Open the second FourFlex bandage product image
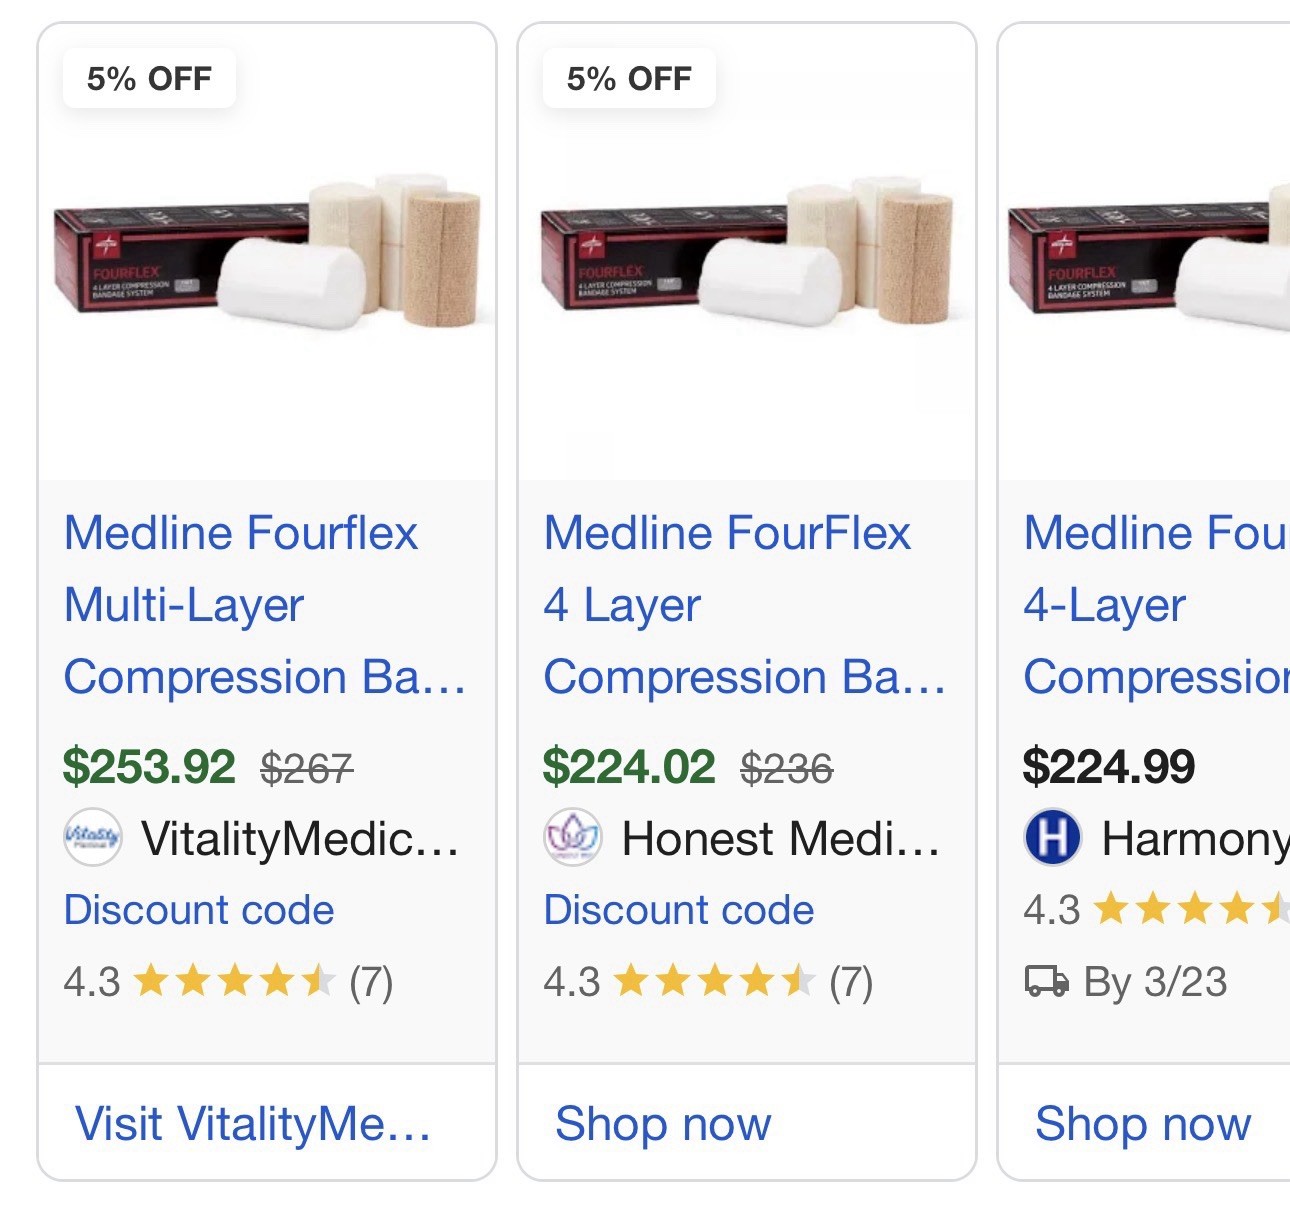Viewport: 1290px width, 1213px height. (x=747, y=255)
